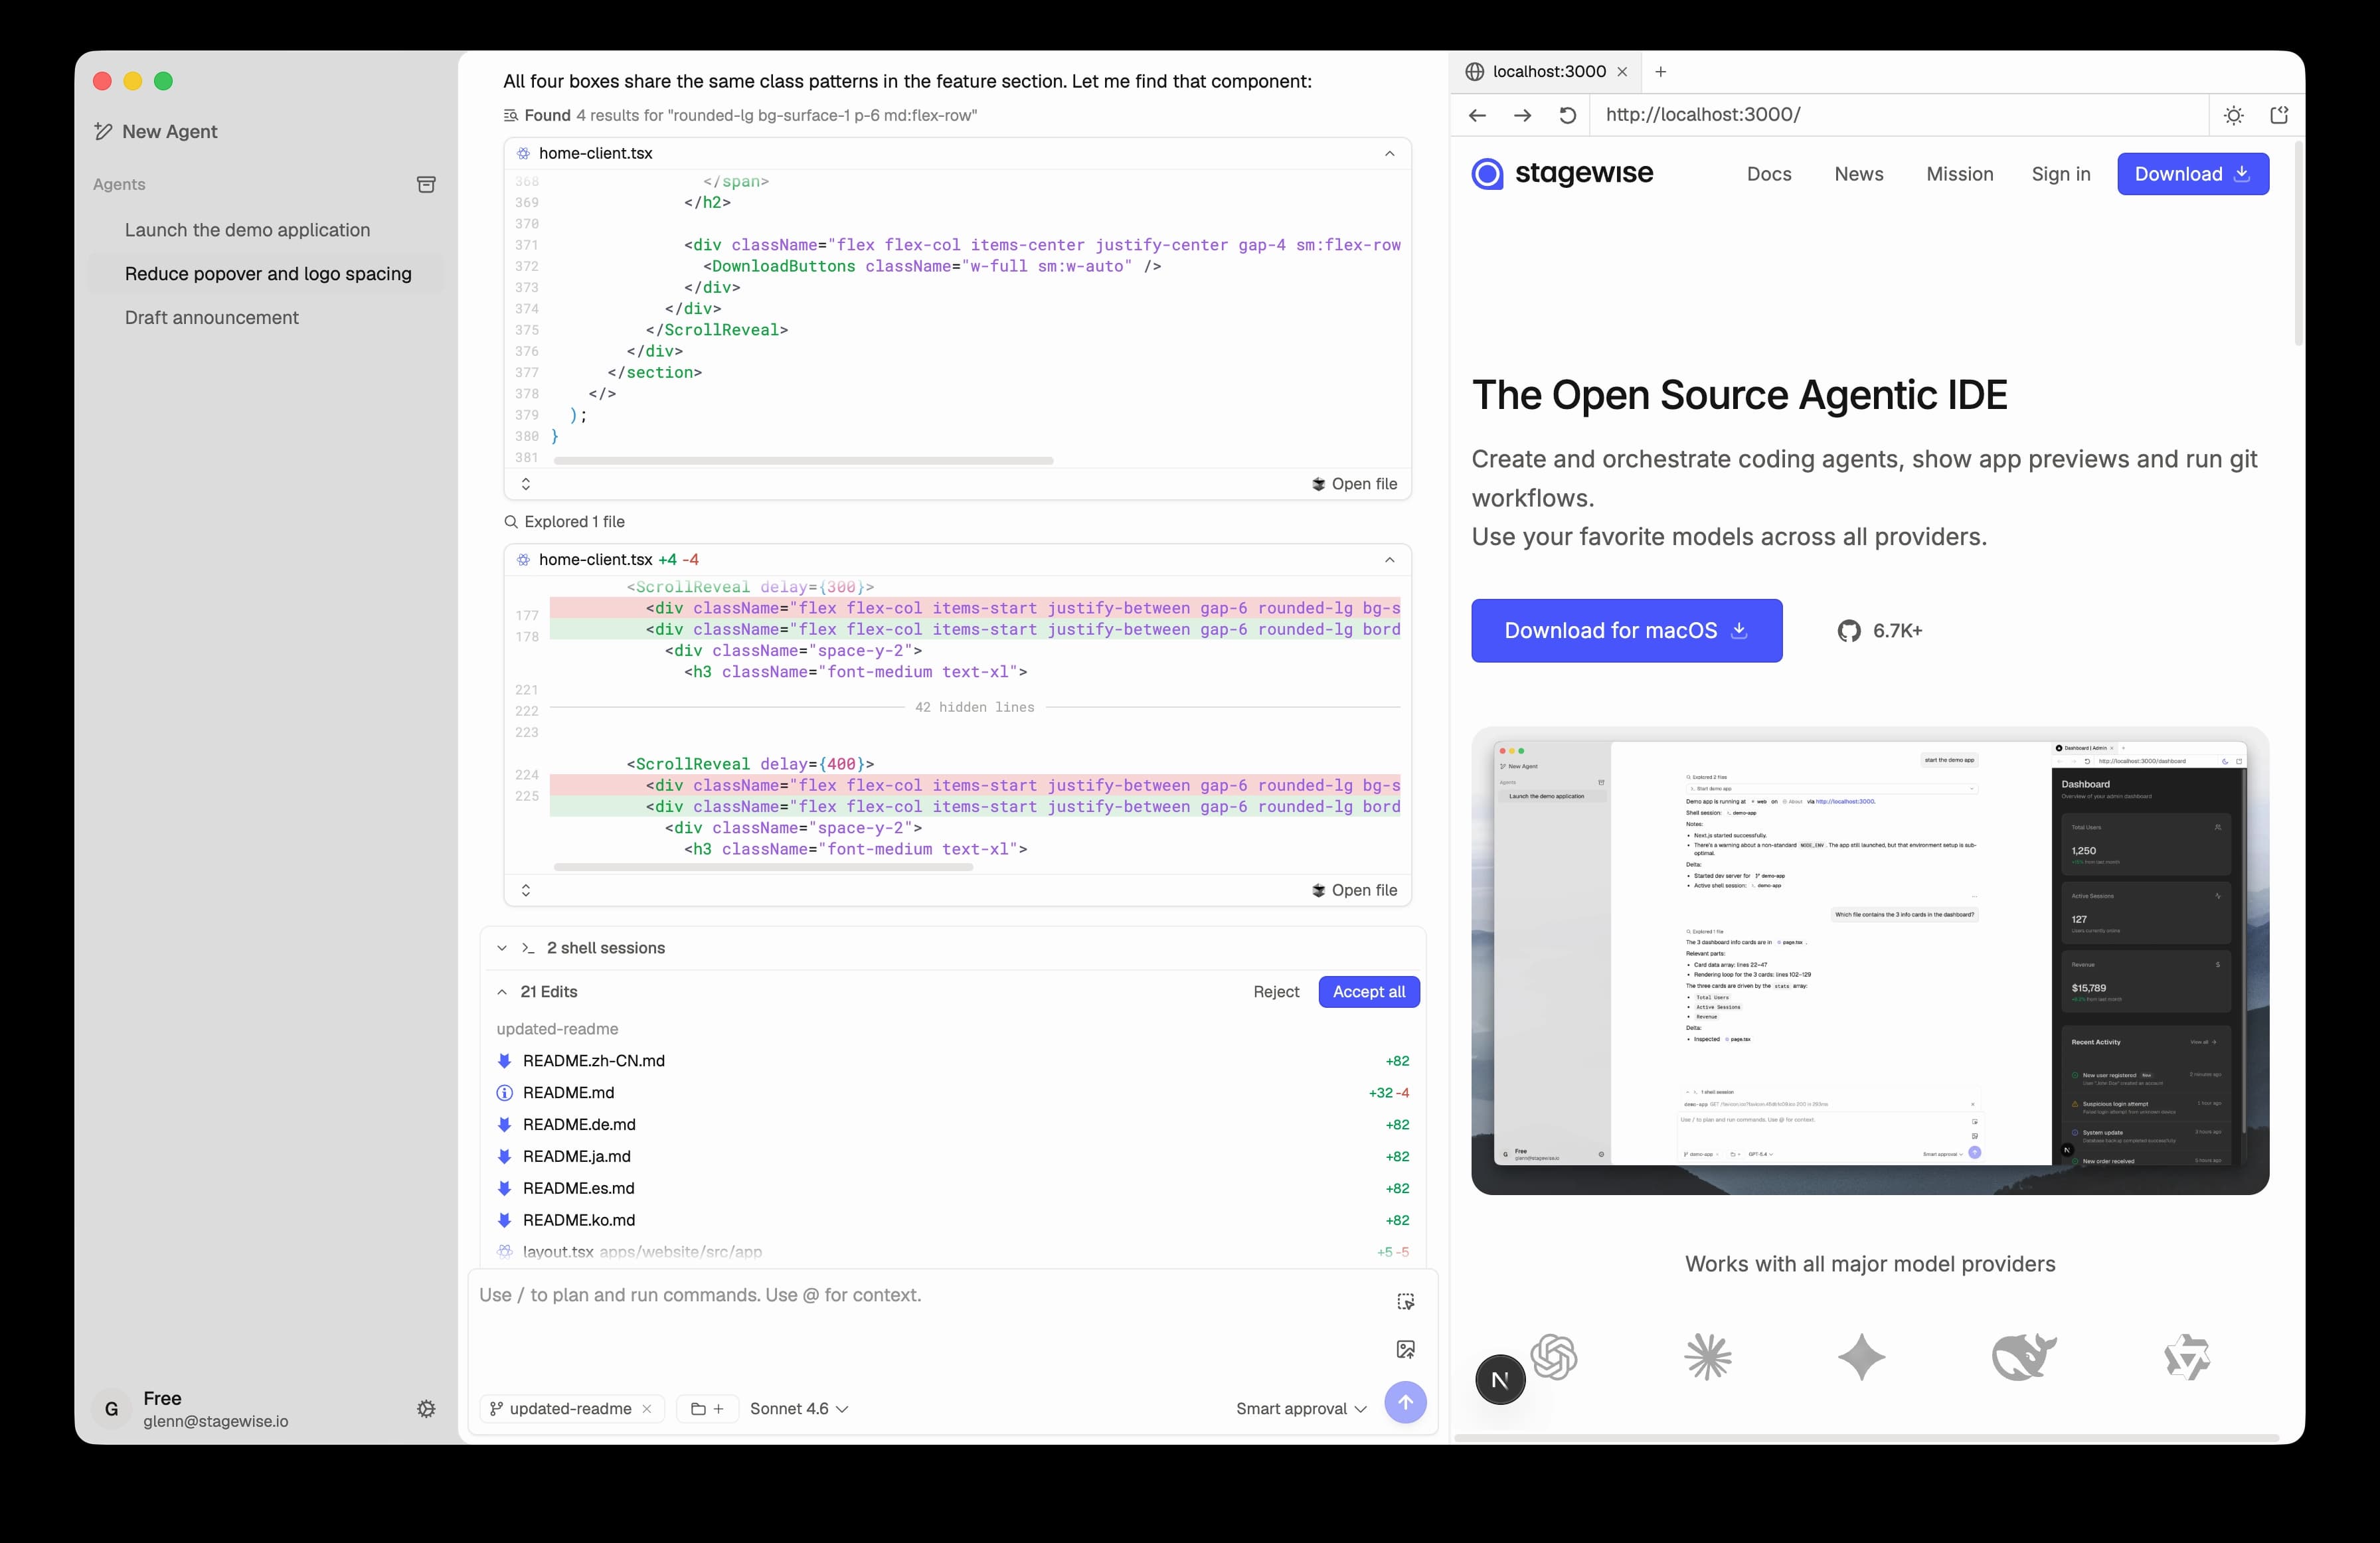
Task: Click the search results icon beside 'Found 4 results'
Action: pos(511,116)
